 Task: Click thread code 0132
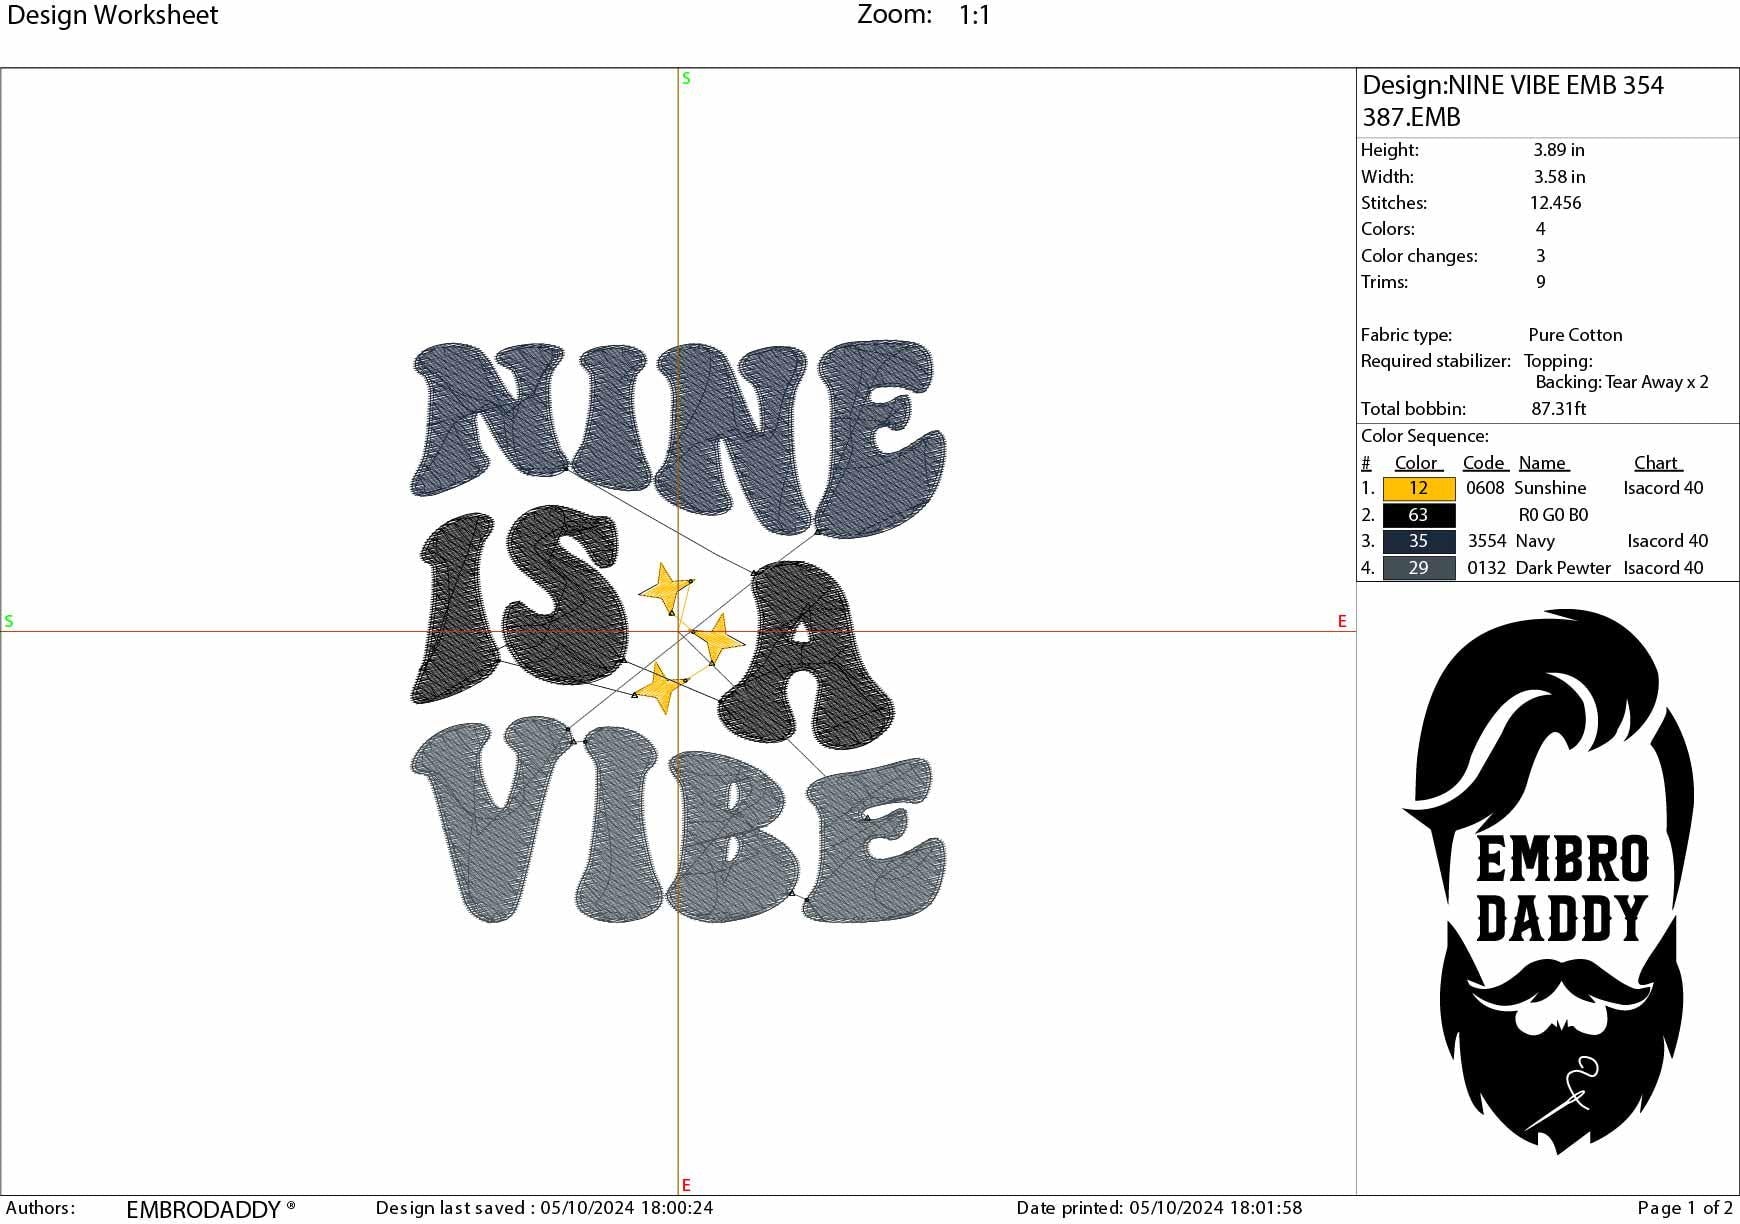tap(1486, 568)
